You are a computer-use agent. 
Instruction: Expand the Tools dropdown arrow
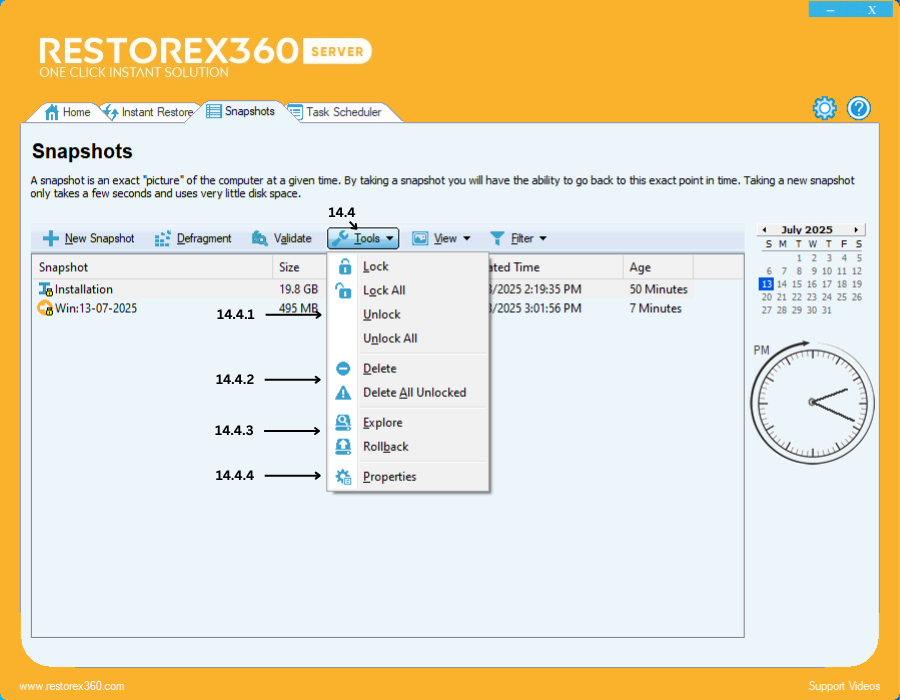pos(390,238)
